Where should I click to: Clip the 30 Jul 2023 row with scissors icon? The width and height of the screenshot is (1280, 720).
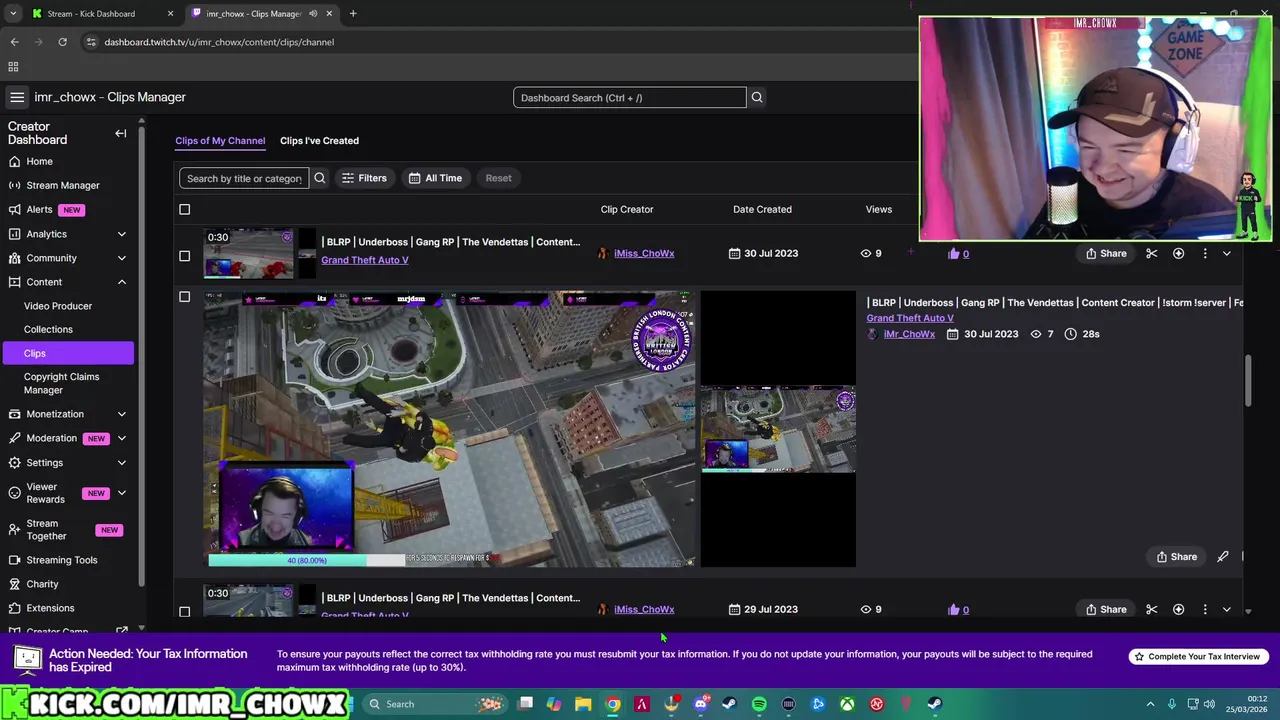pyautogui.click(x=1152, y=253)
